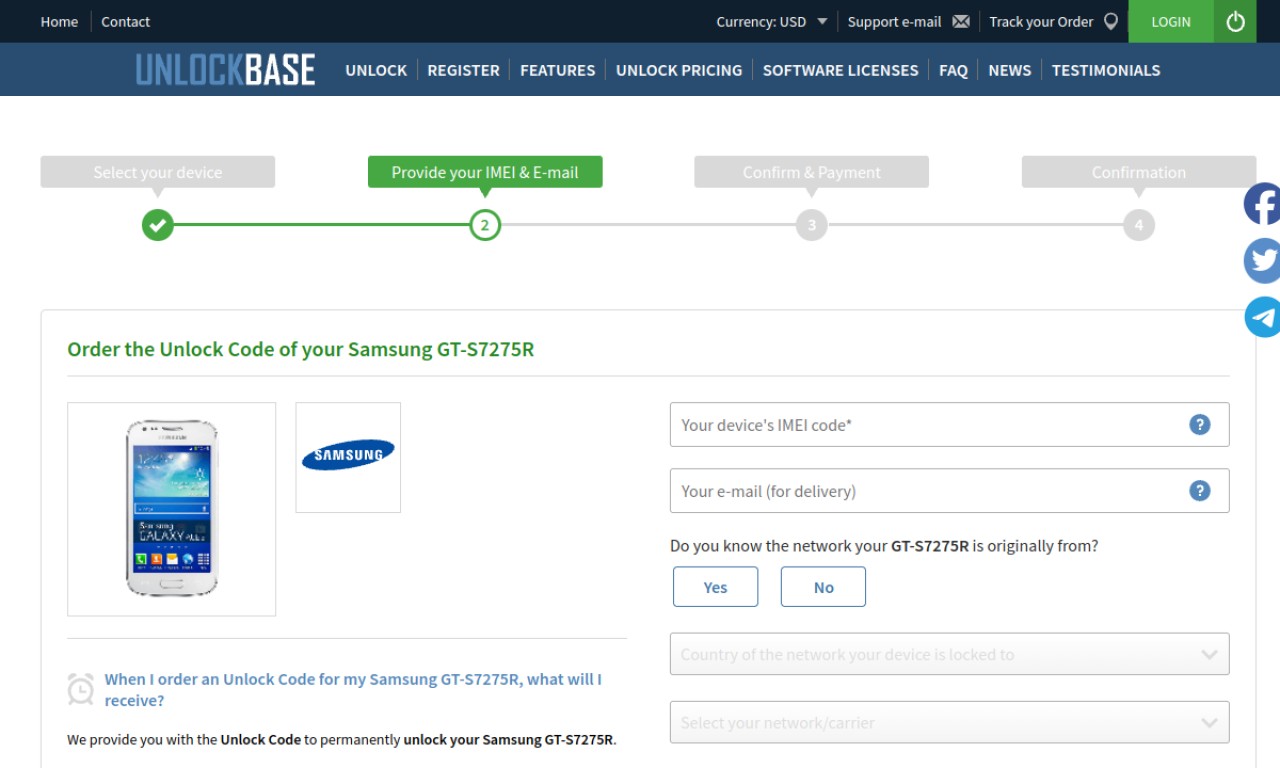Open the FEATURES menu item

coord(557,70)
